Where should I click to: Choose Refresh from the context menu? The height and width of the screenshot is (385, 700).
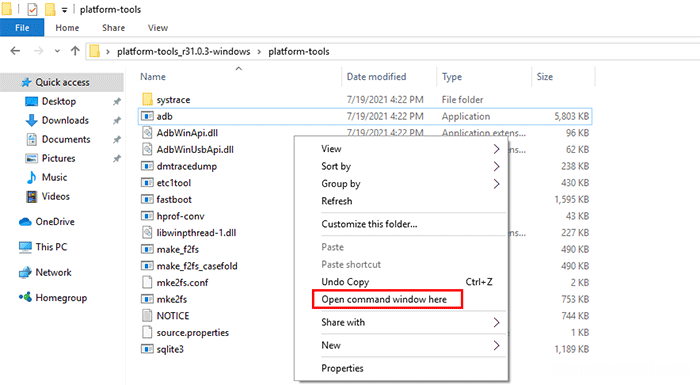(337, 201)
